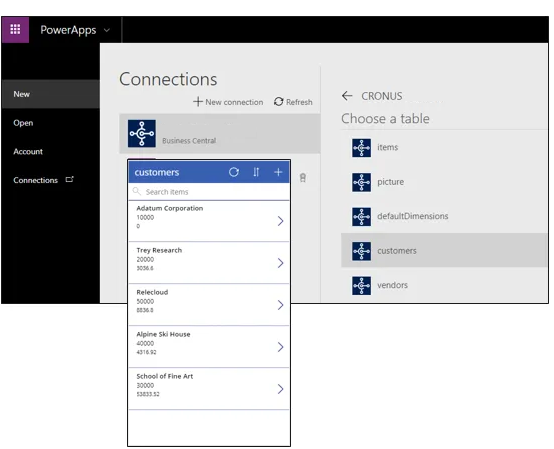The width and height of the screenshot is (554, 449).
Task: Select New in the left sidebar
Action: [51, 94]
